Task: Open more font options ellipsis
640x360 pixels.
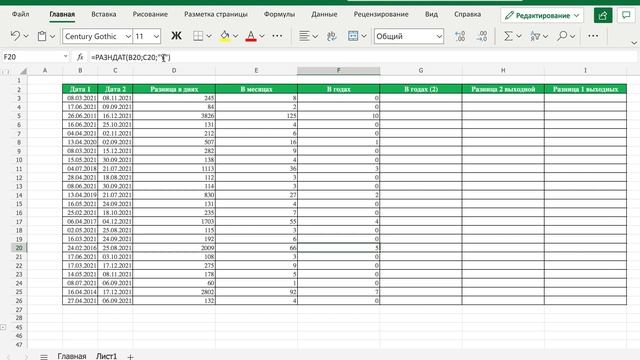Action: pyautogui.click(x=277, y=36)
